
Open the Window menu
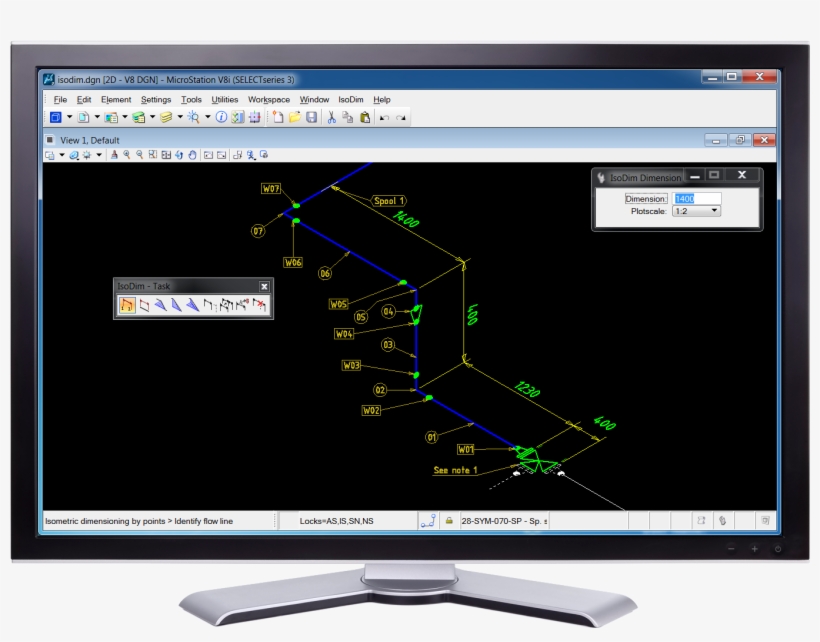[x=314, y=99]
